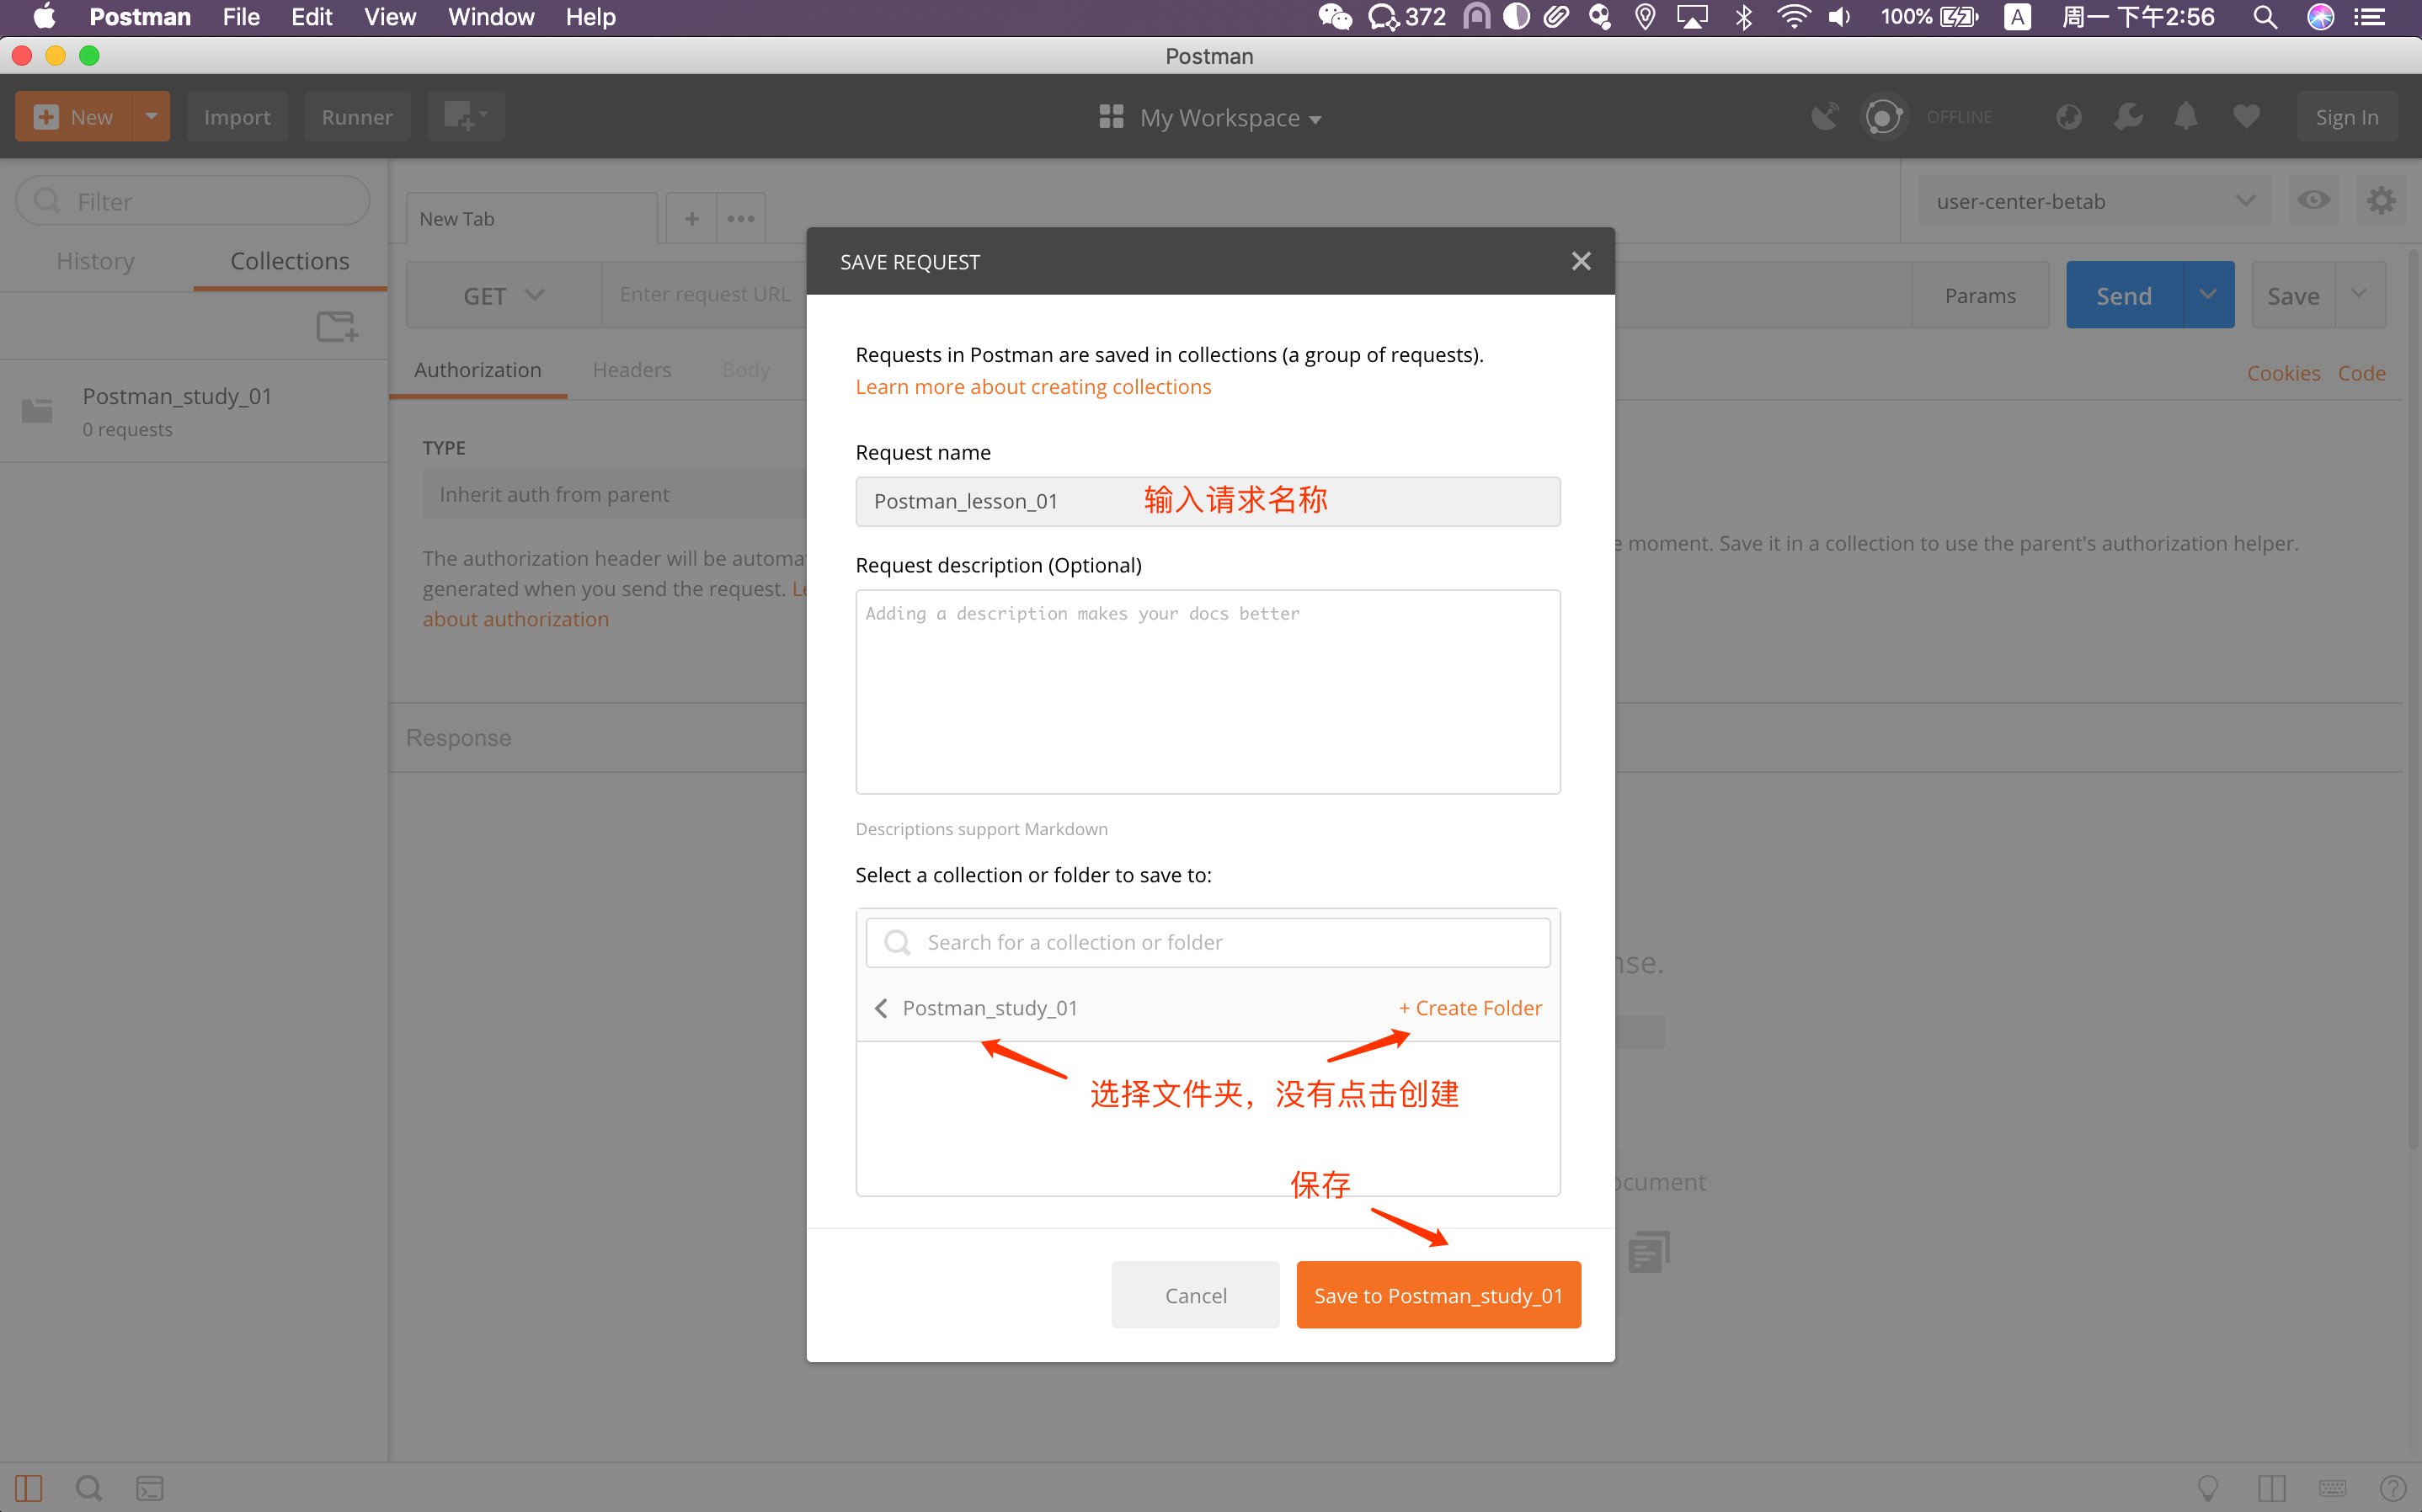Screen dimensions: 2422x1512
Task: Click the Request description text area
Action: pyautogui.click(x=1208, y=692)
